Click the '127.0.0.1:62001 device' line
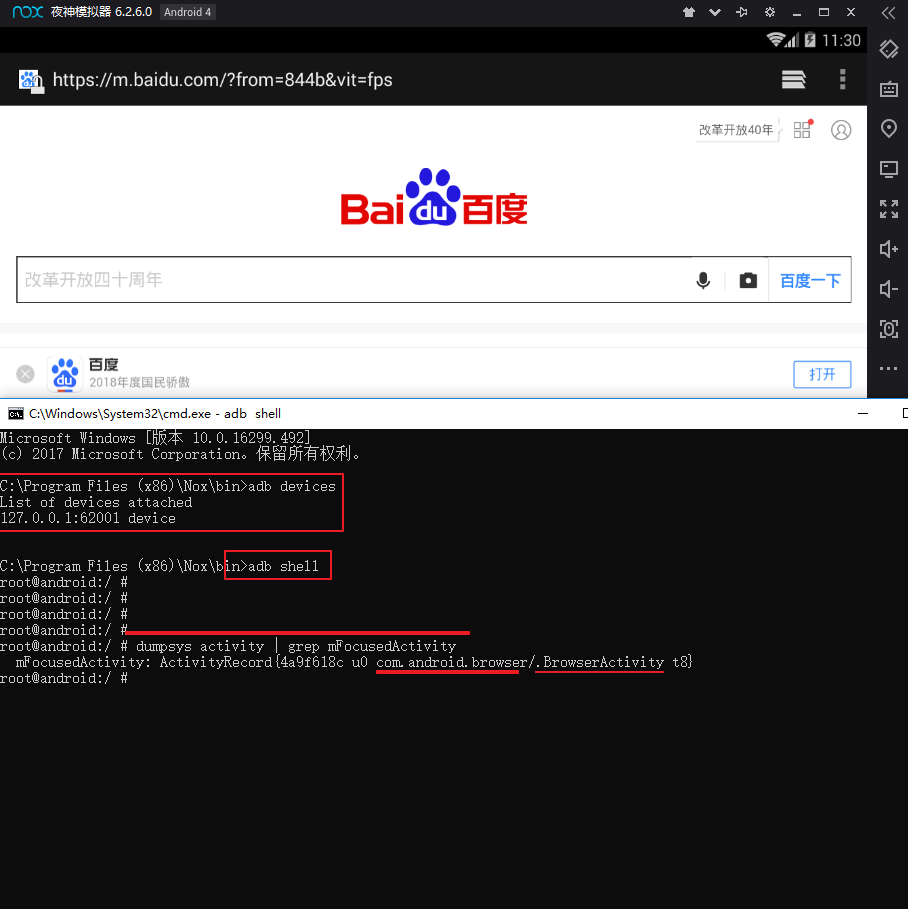This screenshot has height=909, width=908. pos(88,518)
